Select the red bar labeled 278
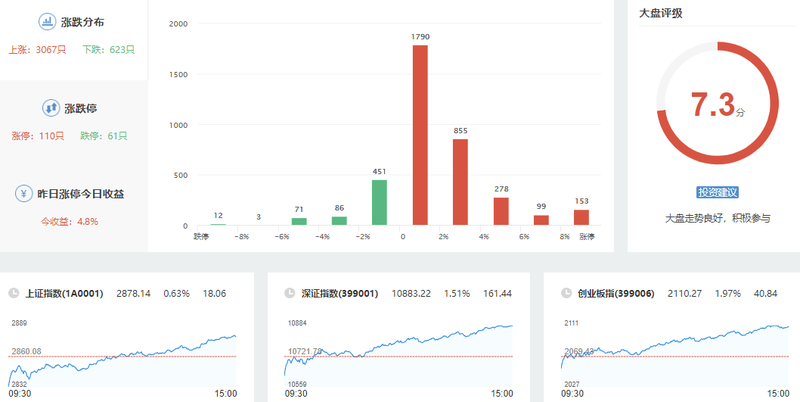 click(501, 211)
